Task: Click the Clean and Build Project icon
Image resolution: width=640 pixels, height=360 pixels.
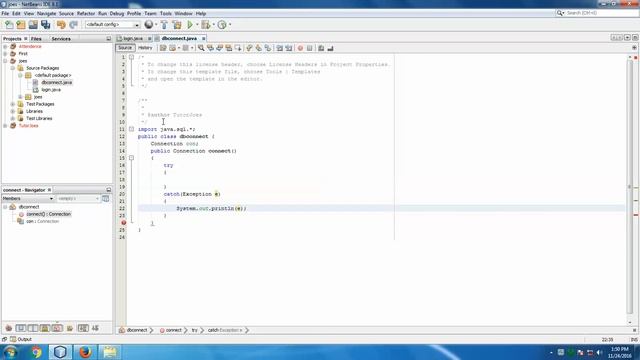Action: pyautogui.click(x=177, y=25)
